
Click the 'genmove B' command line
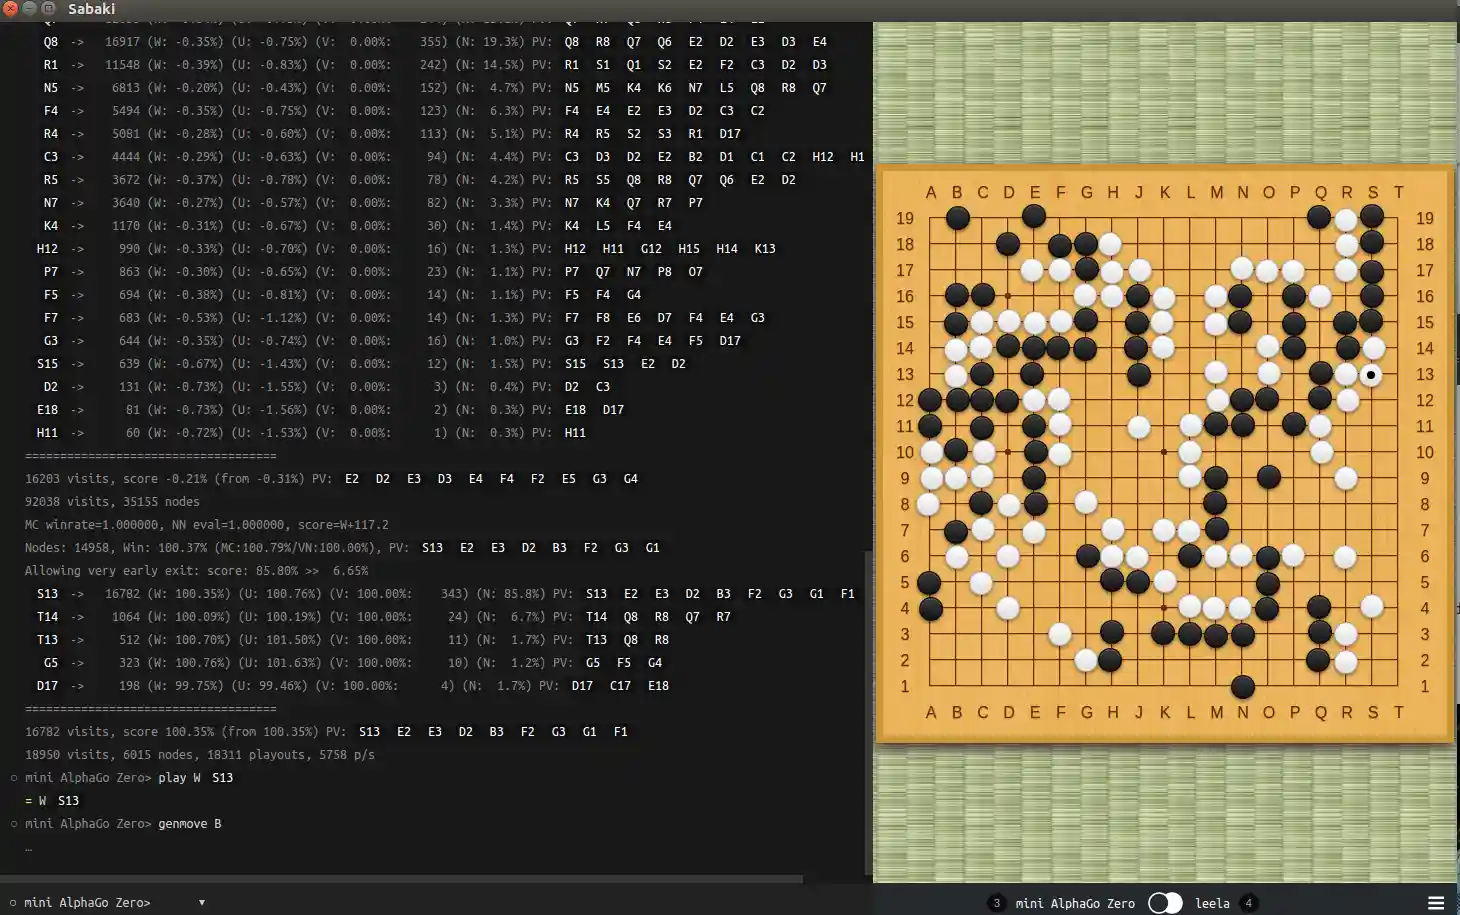pos(190,824)
